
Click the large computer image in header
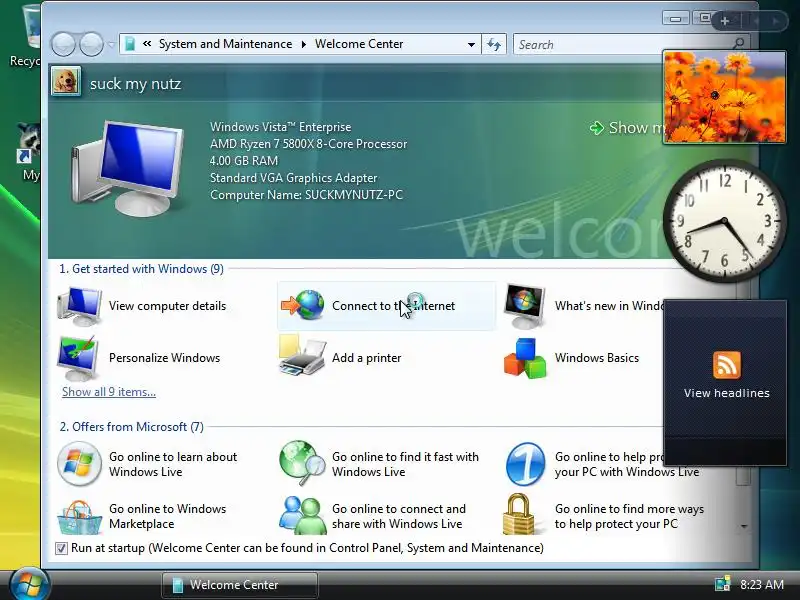(128, 168)
